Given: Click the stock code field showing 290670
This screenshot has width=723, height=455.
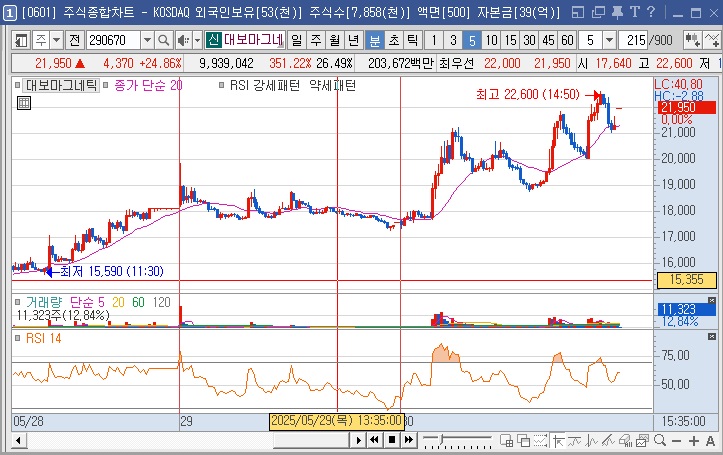Looking at the screenshot, I should [x=113, y=41].
